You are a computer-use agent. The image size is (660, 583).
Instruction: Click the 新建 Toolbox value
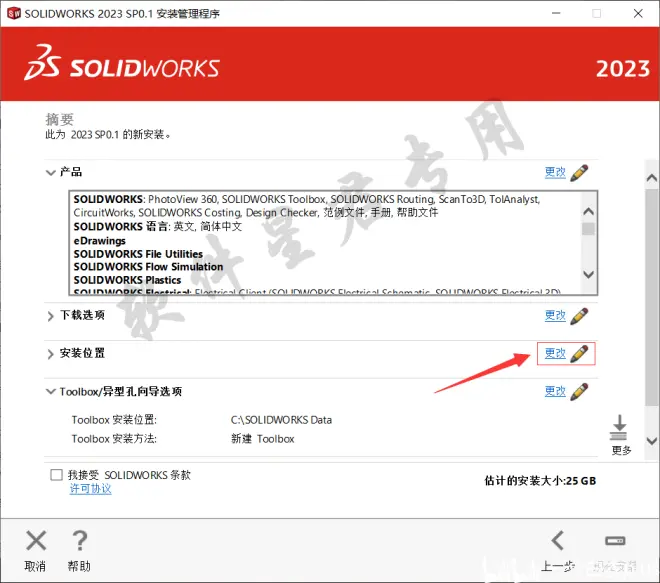tap(263, 439)
